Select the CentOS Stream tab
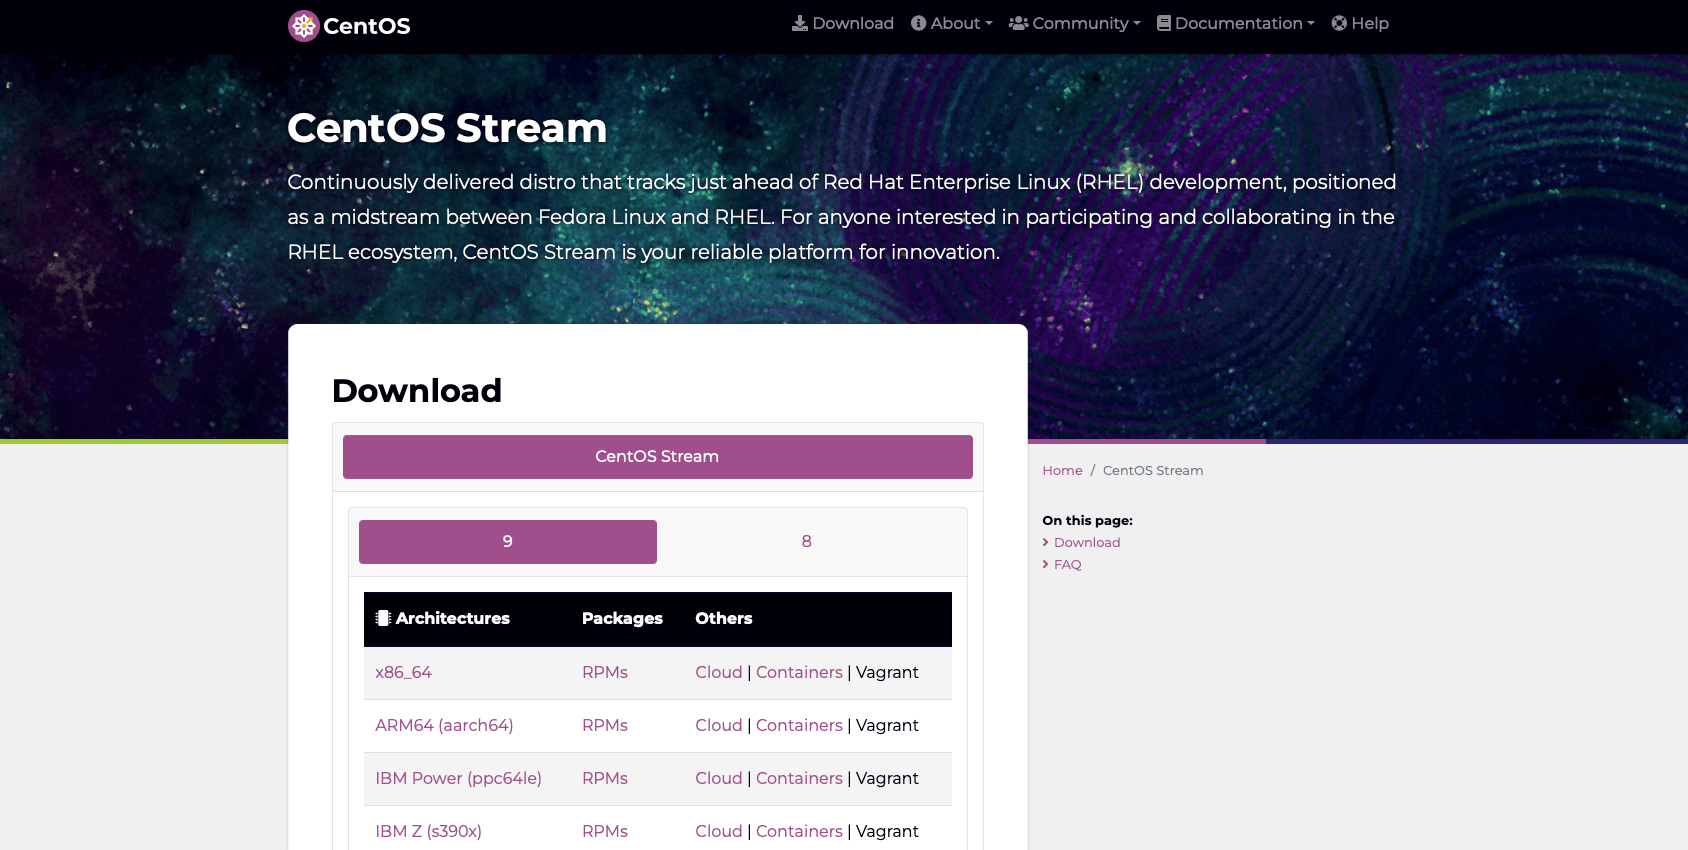This screenshot has width=1688, height=850. pos(657,456)
